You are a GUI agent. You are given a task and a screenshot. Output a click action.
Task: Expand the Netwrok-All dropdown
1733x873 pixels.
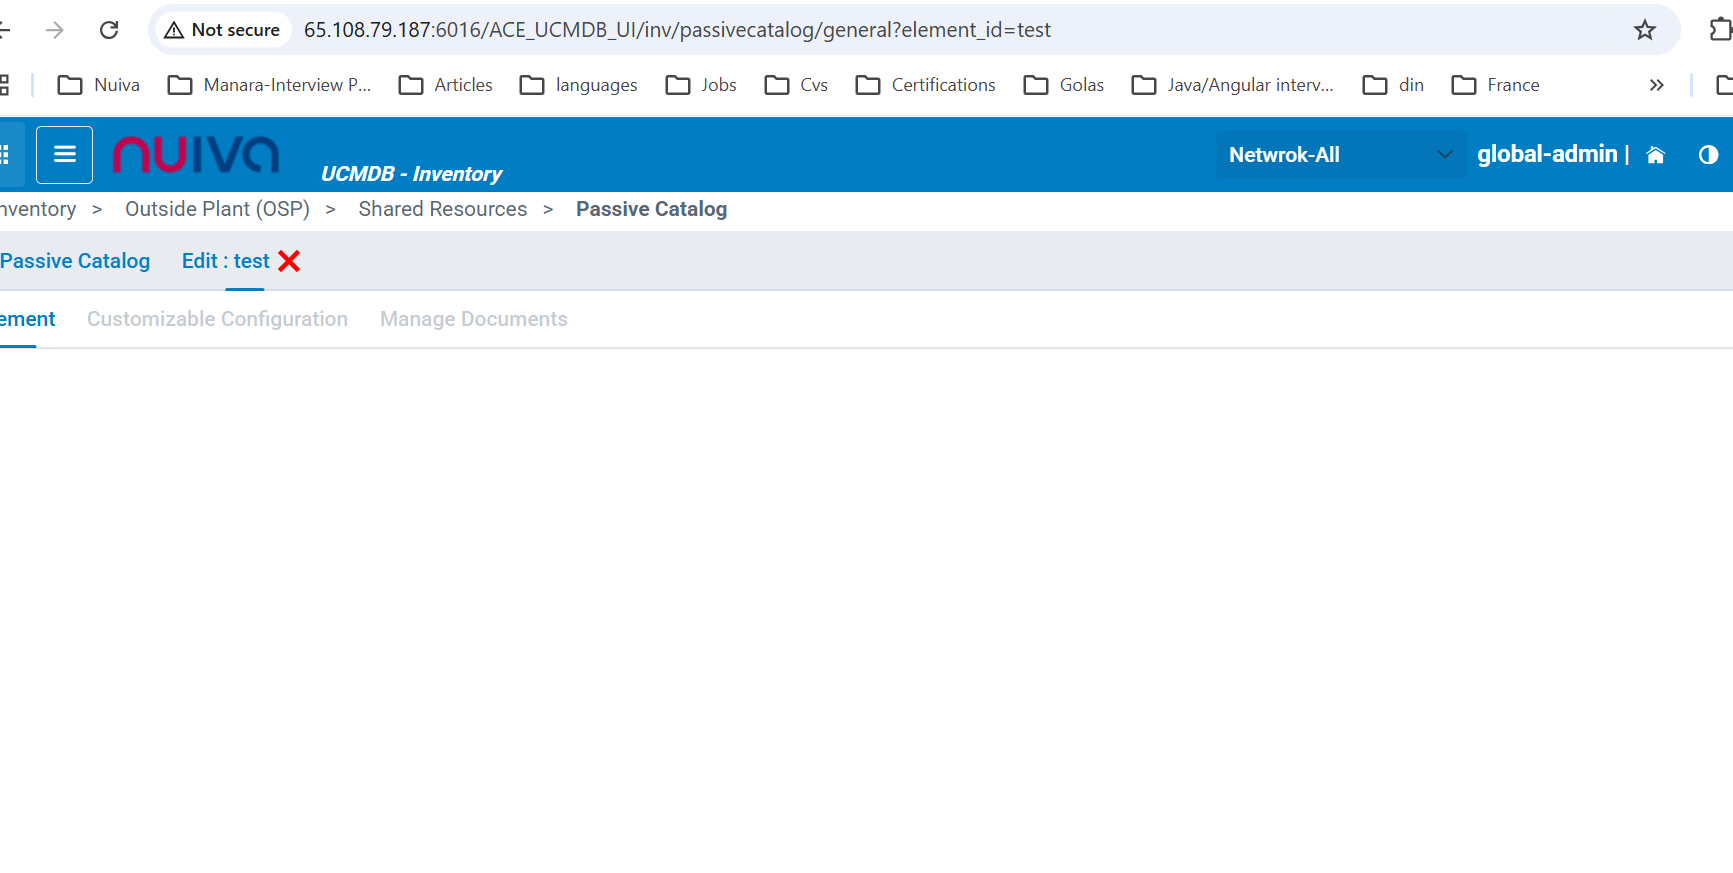(x=1340, y=155)
